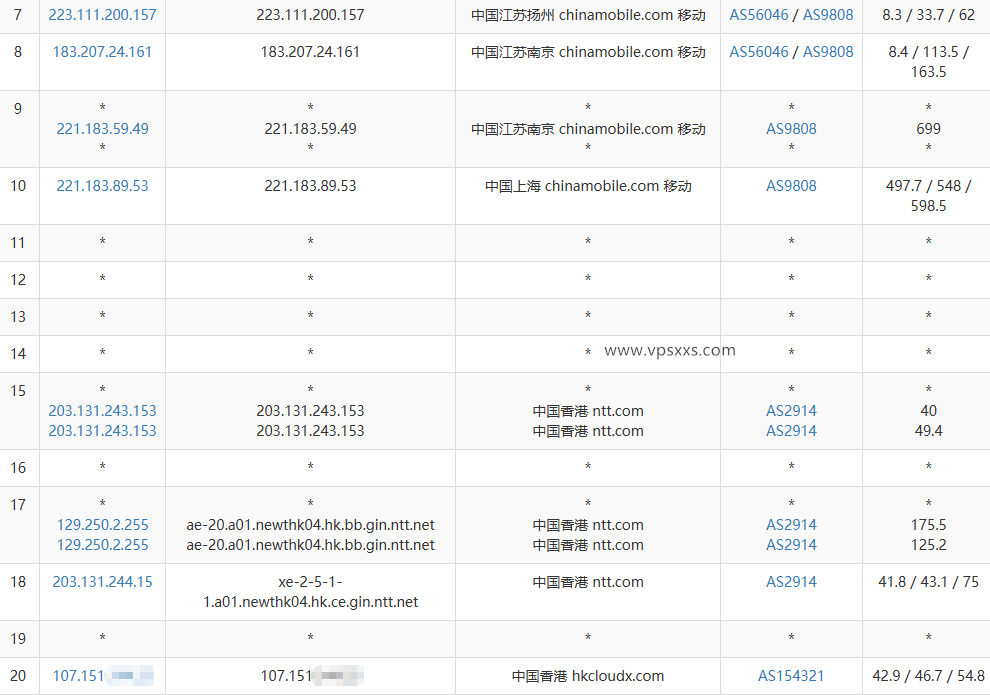Click AS2914 link beside latency 40

click(791, 411)
